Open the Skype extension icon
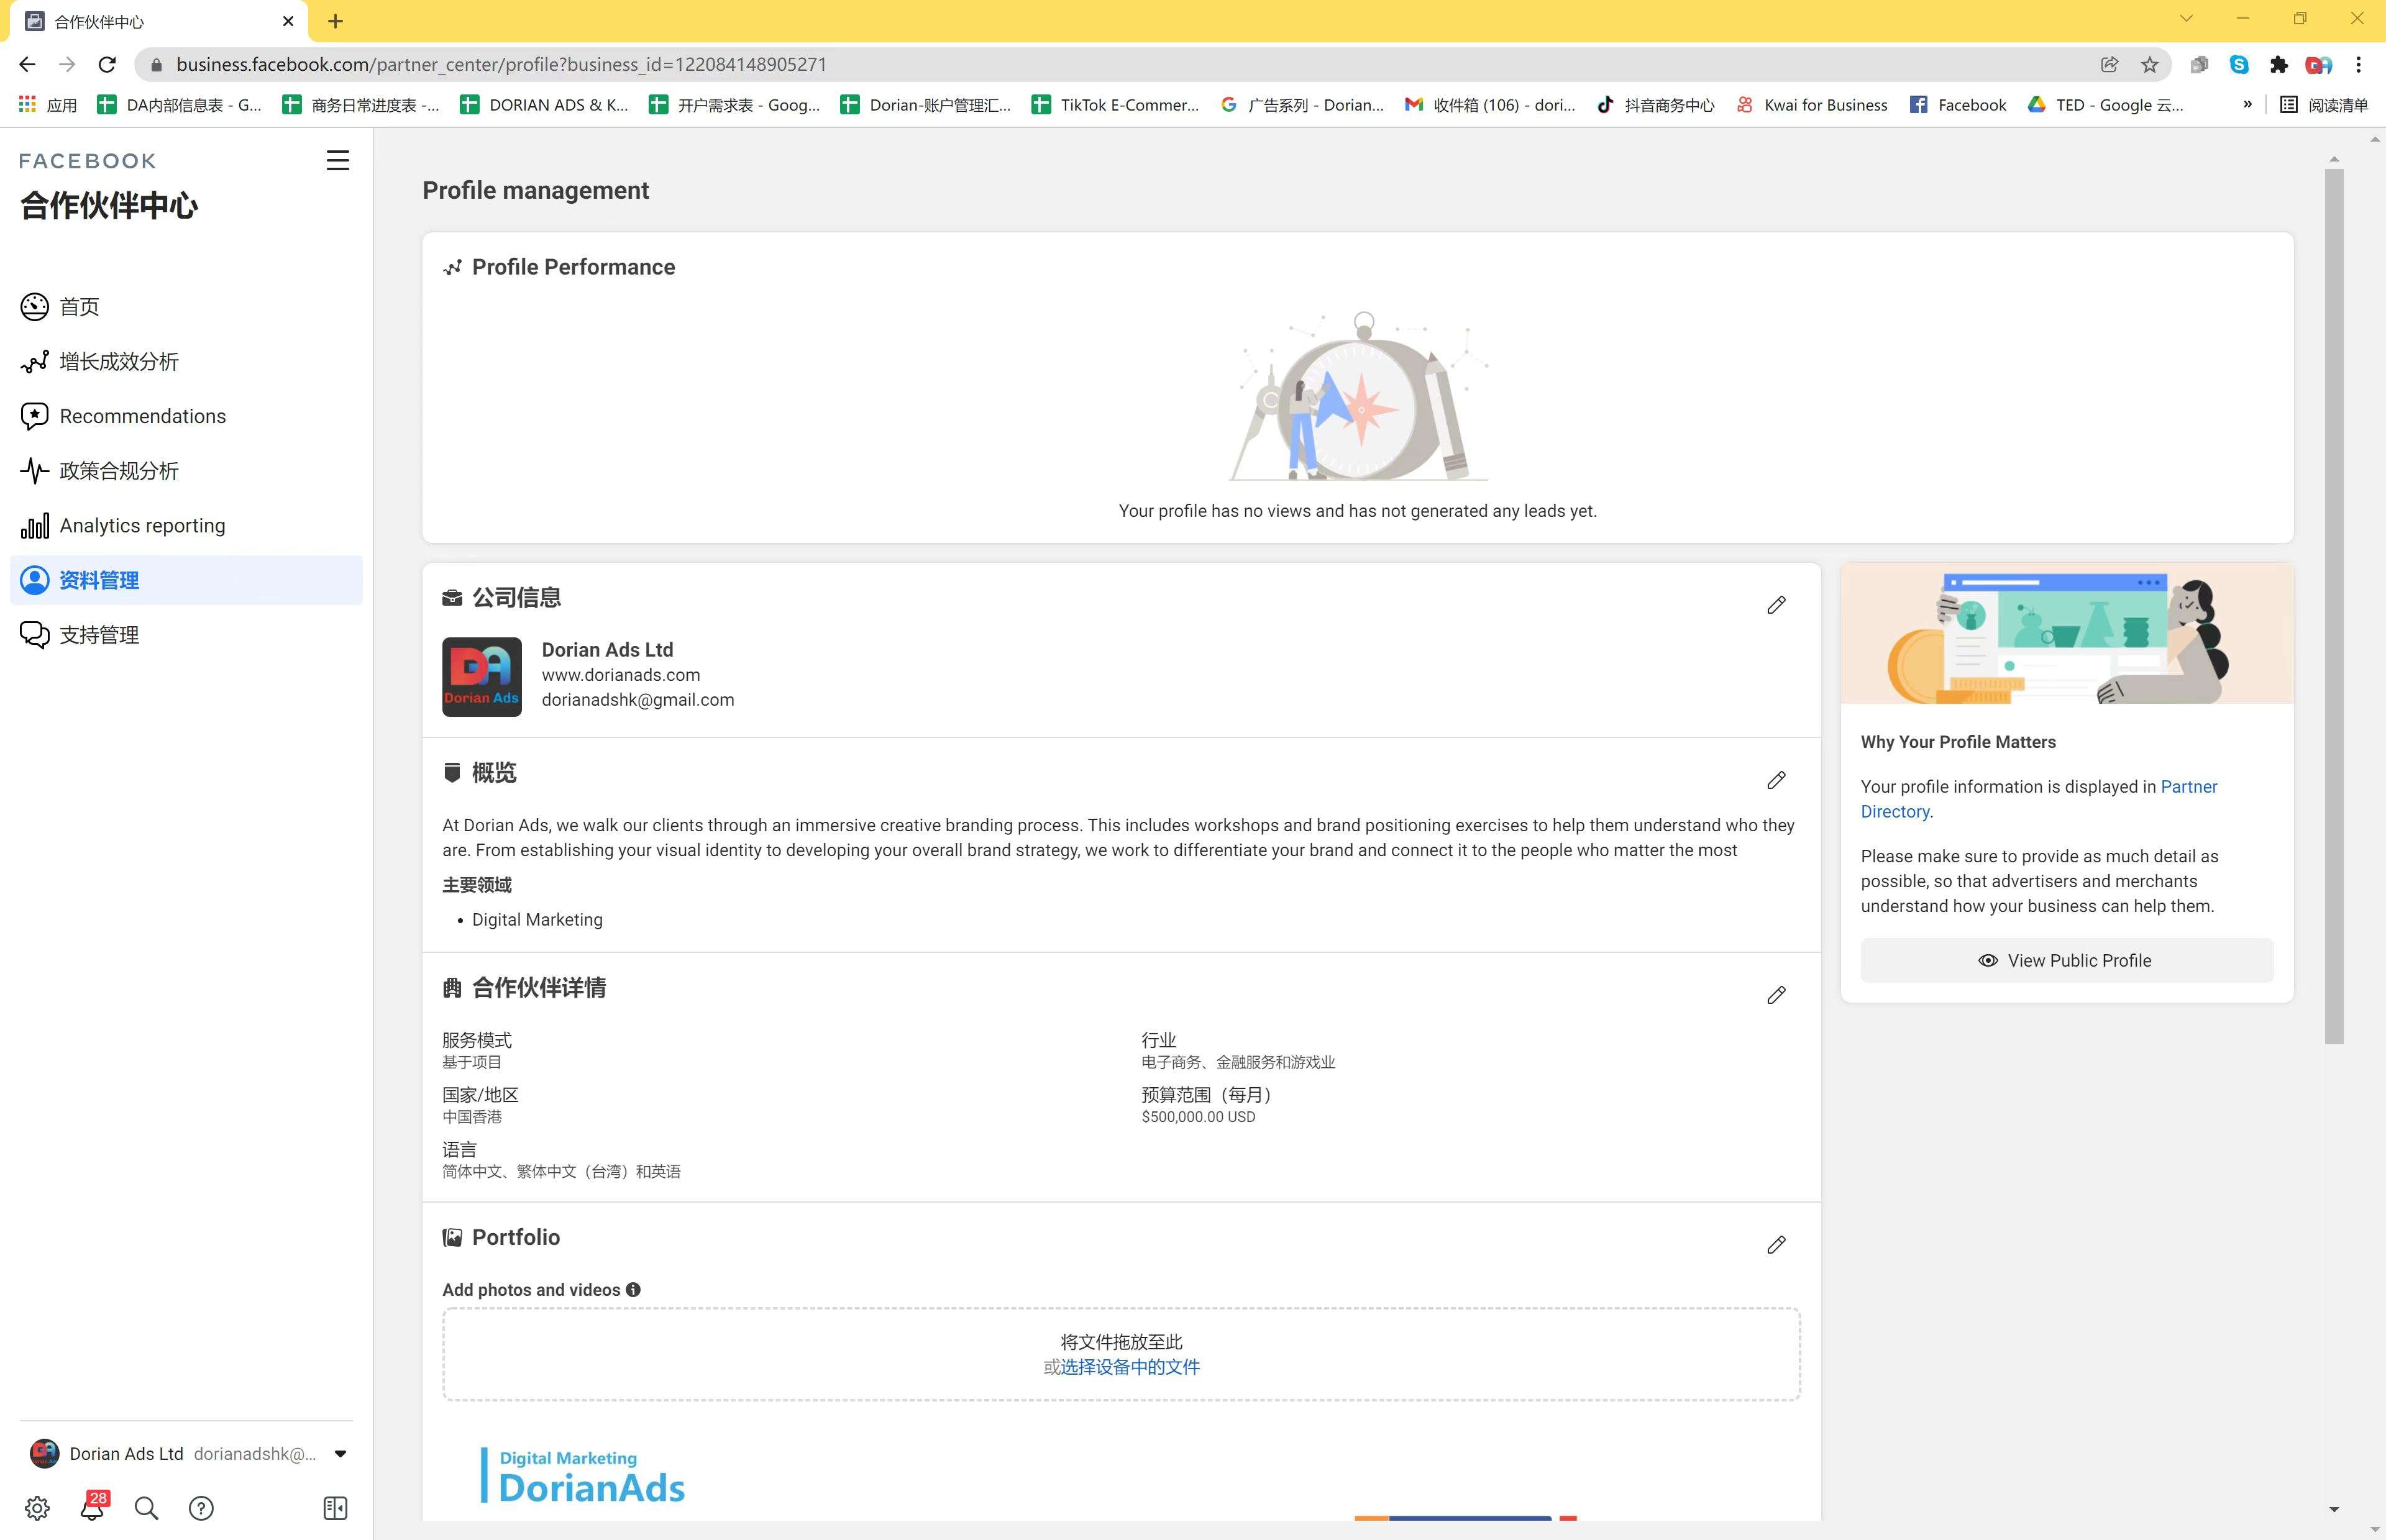Viewport: 2386px width, 1540px height. [x=2239, y=64]
